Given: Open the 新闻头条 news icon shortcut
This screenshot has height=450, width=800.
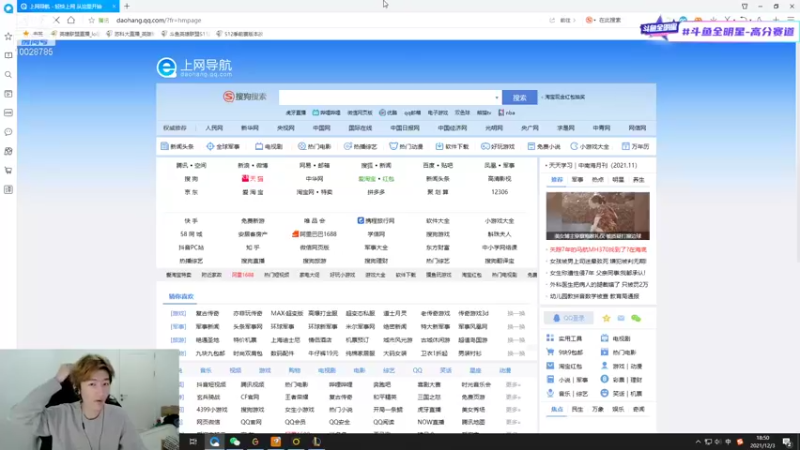Looking at the screenshot, I should tap(177, 146).
